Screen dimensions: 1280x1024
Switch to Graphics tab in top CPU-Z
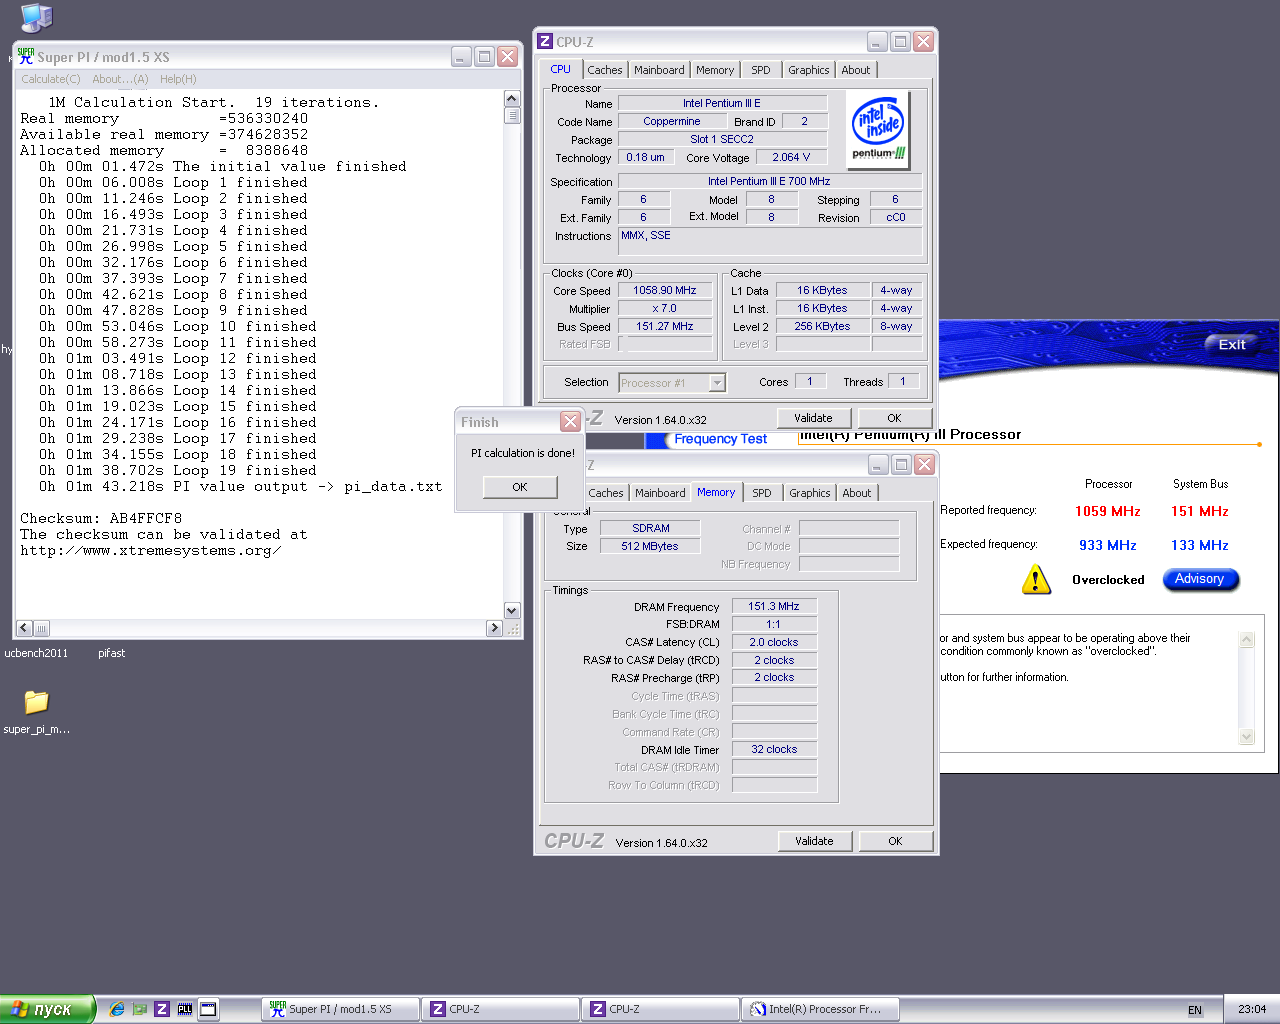click(808, 70)
